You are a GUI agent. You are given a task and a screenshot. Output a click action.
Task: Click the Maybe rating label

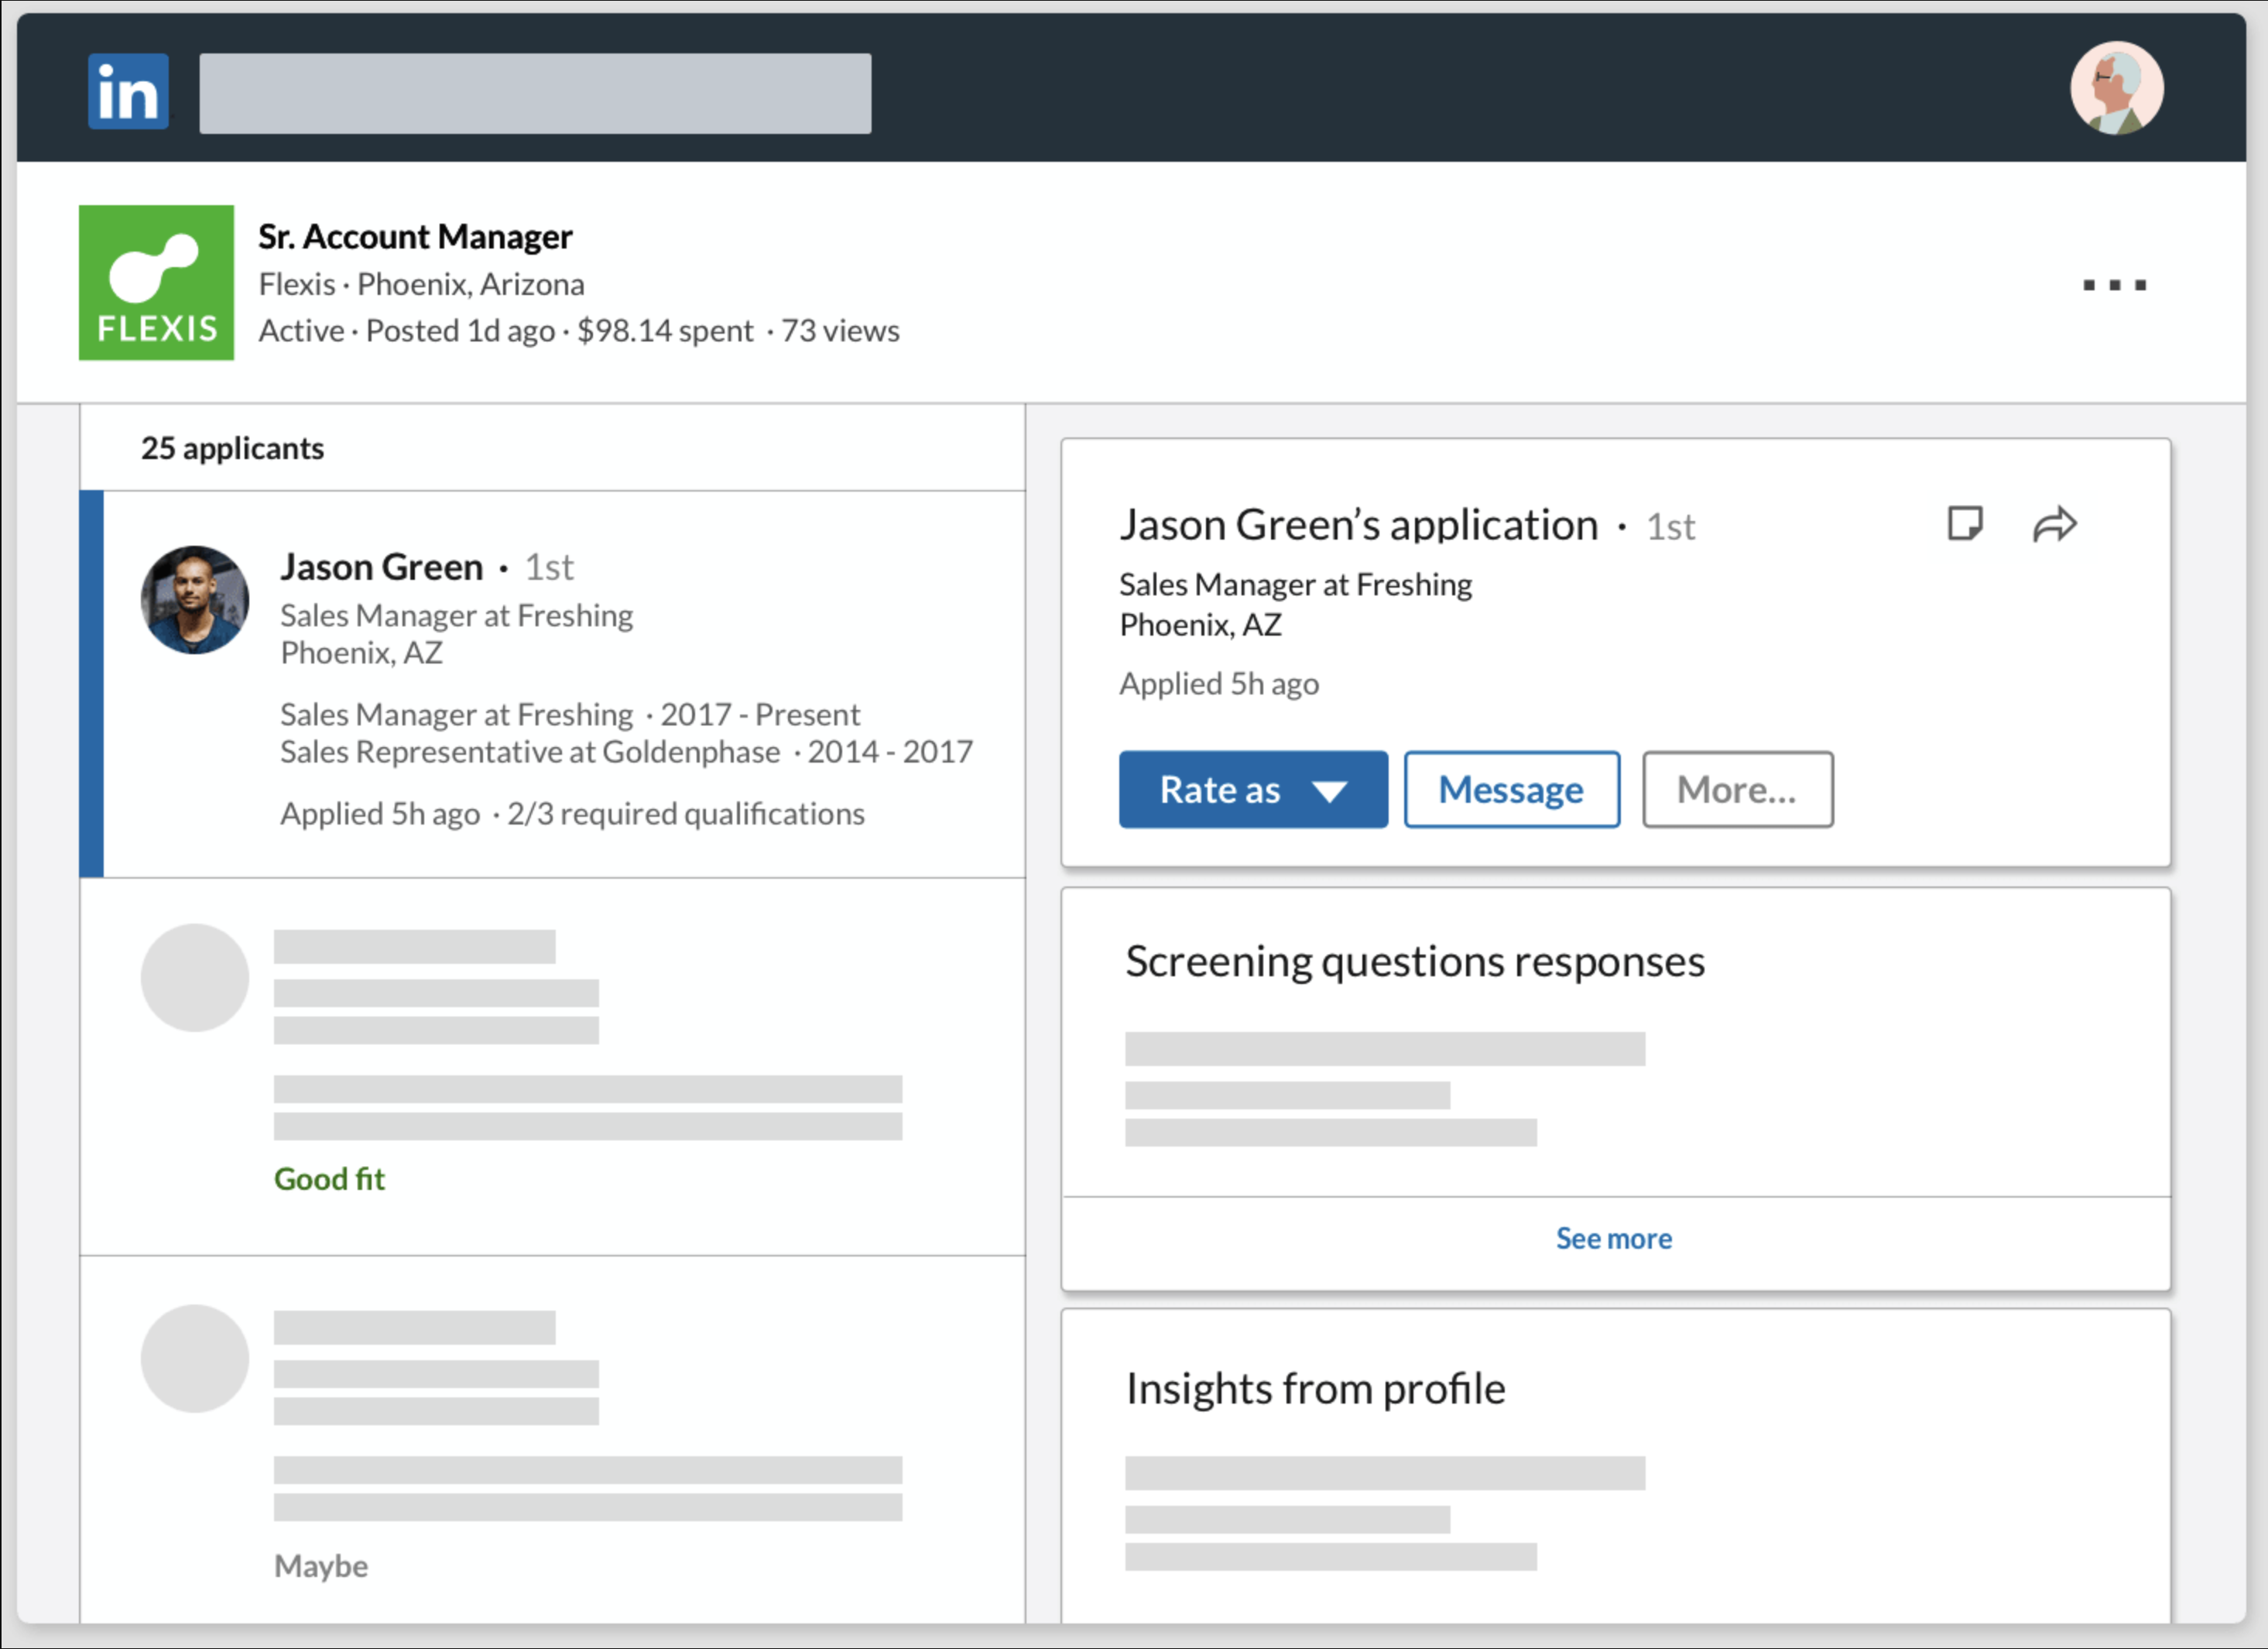[321, 1566]
